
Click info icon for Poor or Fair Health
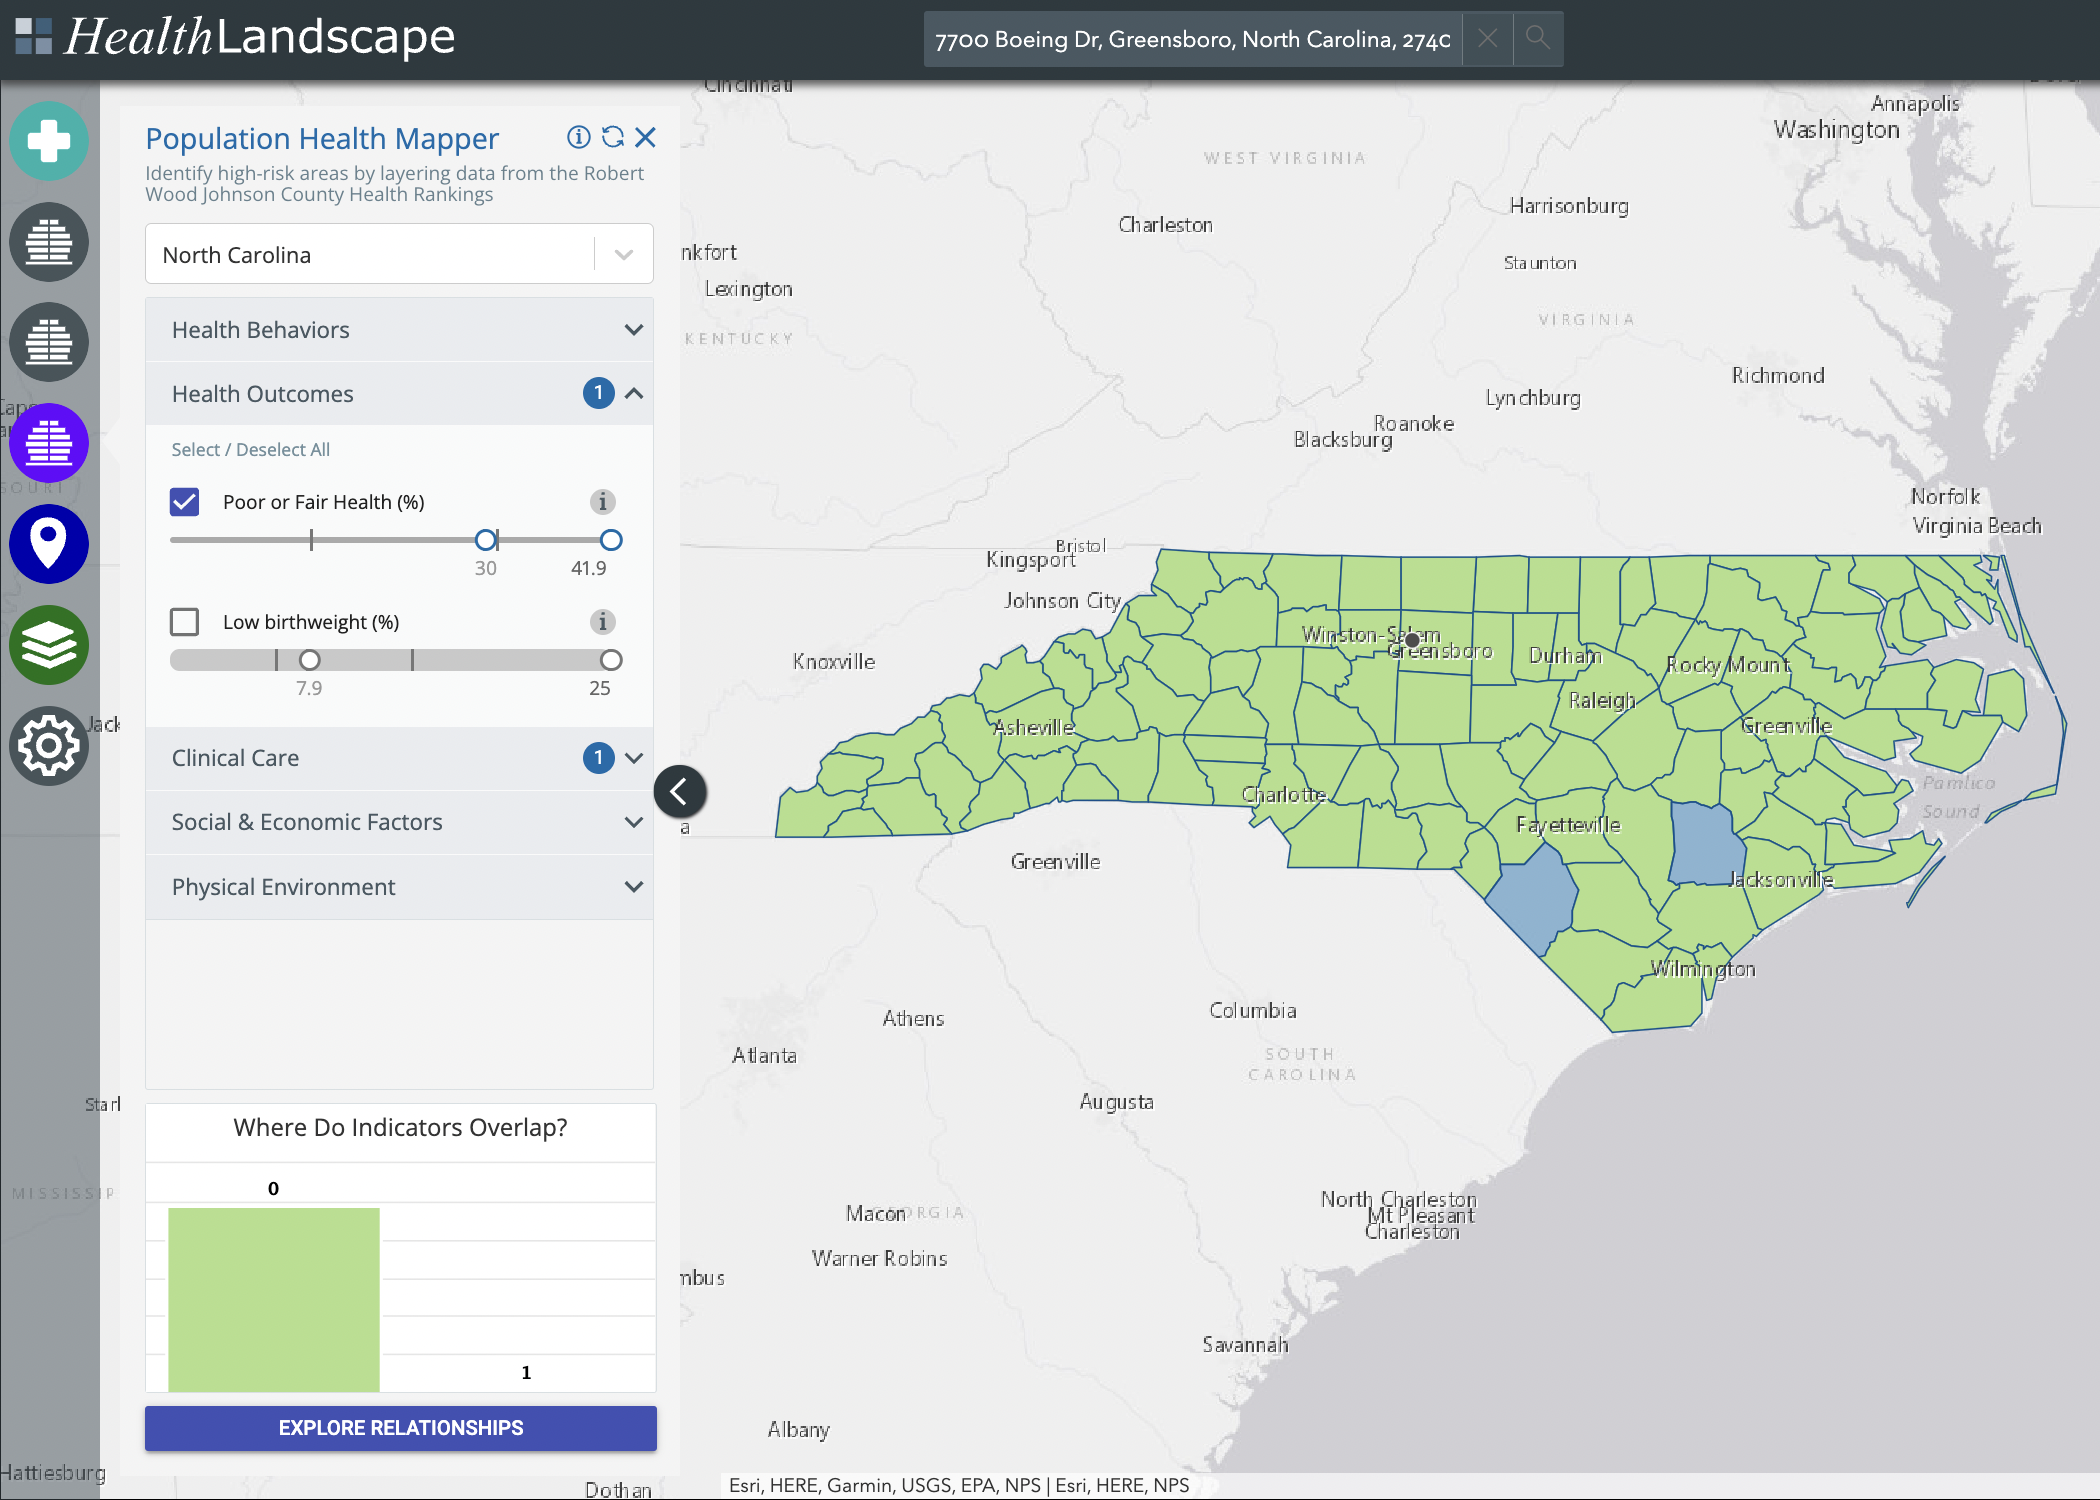(602, 502)
